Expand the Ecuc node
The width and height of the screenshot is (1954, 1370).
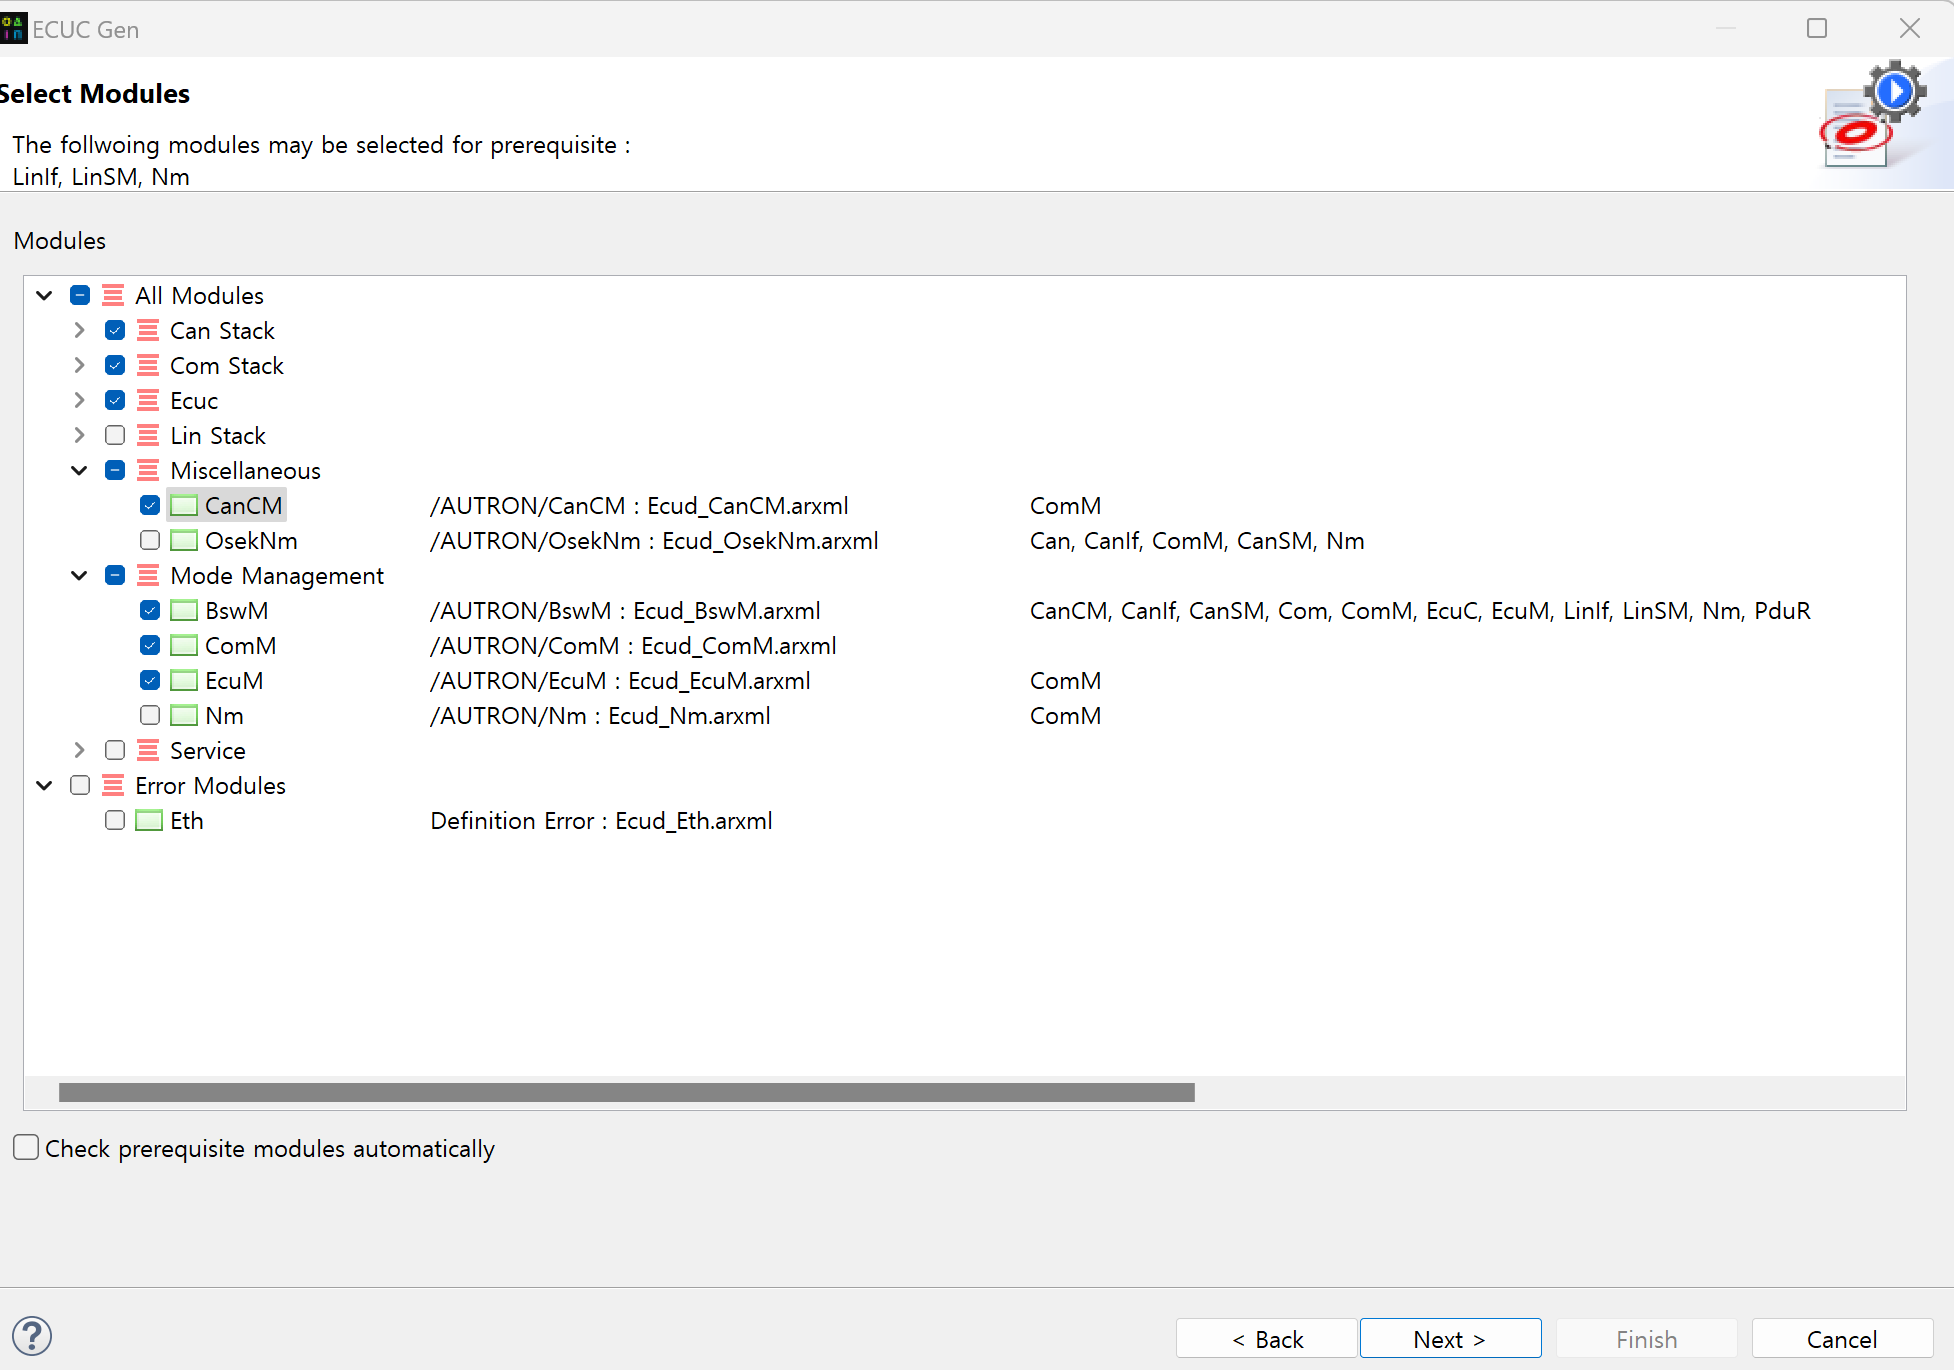point(79,400)
